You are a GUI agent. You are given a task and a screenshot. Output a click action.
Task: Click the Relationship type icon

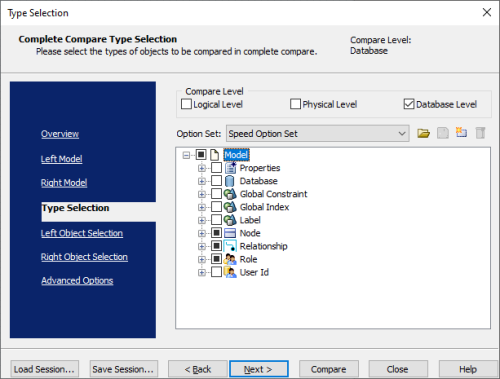coord(230,246)
